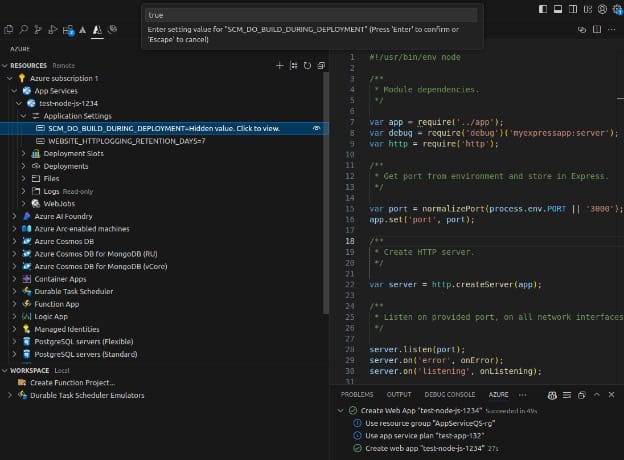Reveal hidden value of SCM_DO_BUILD_DURING_DEPLOYMENT
Screen dimensions: 624x460
point(316,129)
